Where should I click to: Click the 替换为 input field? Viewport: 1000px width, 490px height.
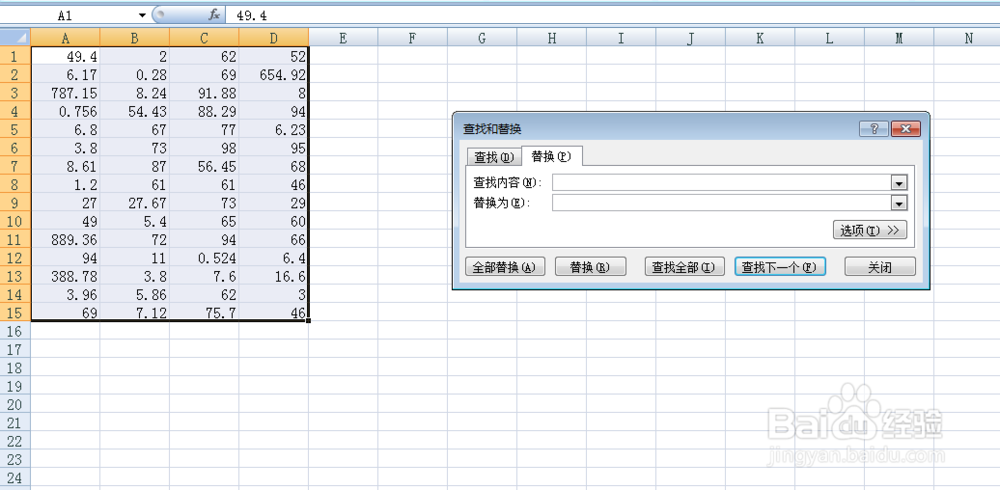[723, 203]
